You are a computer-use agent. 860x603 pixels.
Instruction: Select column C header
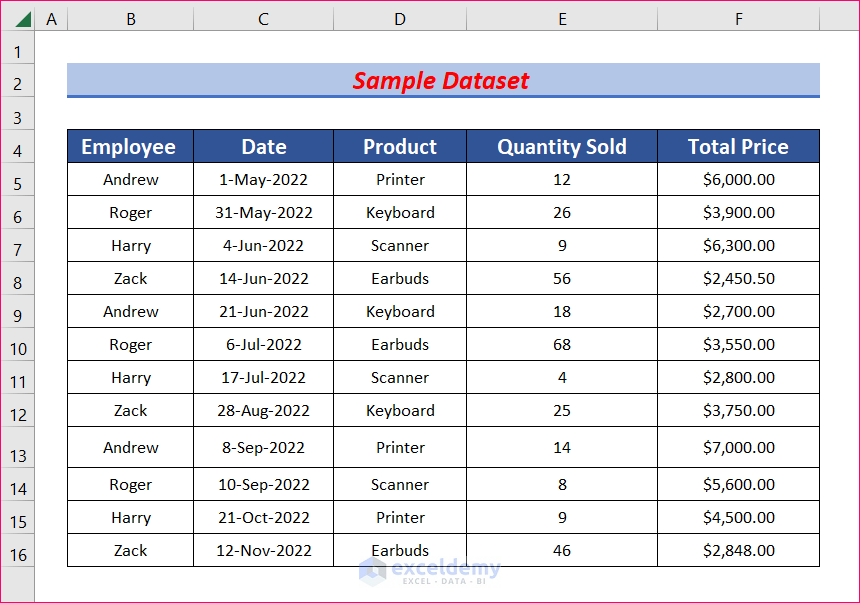pos(263,19)
